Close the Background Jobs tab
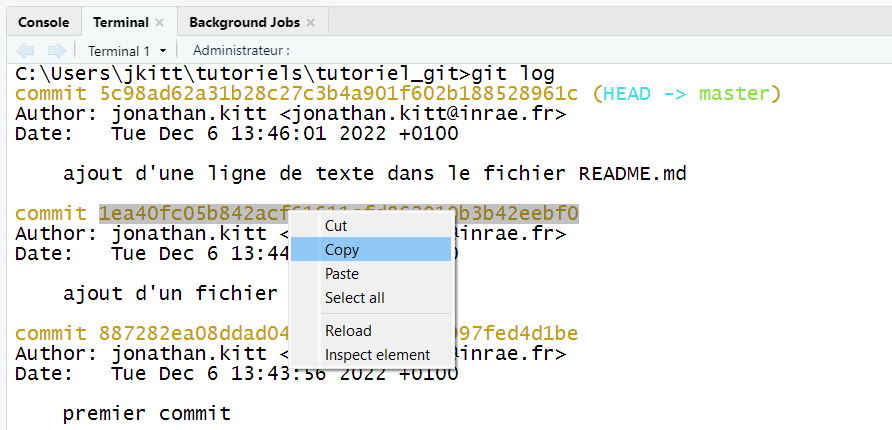The image size is (892, 430). 310,22
